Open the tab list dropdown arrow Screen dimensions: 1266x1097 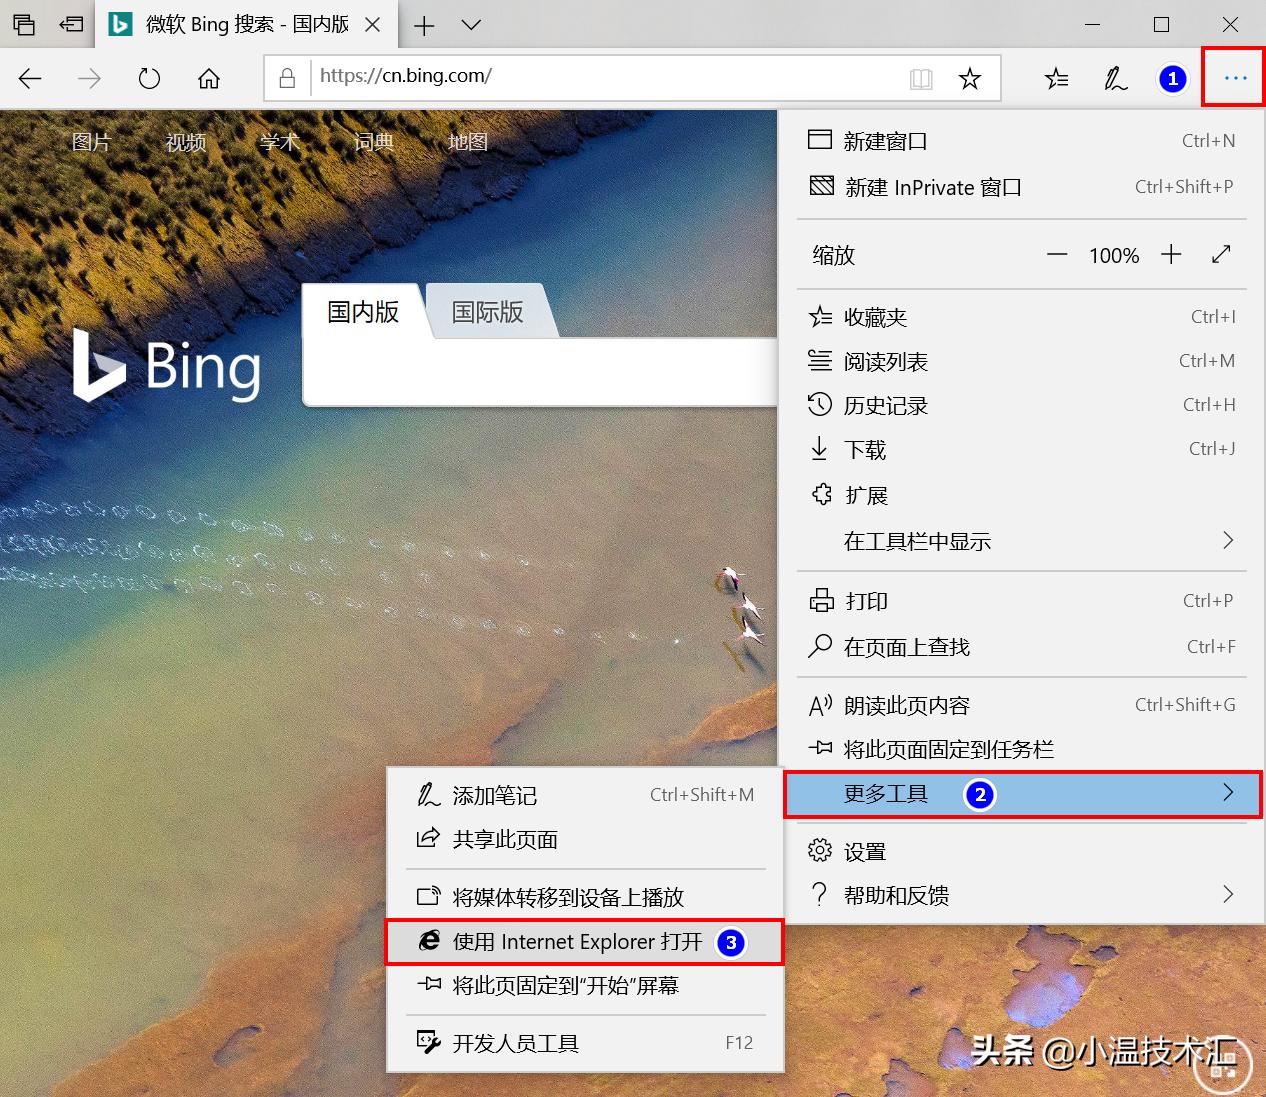tap(470, 25)
